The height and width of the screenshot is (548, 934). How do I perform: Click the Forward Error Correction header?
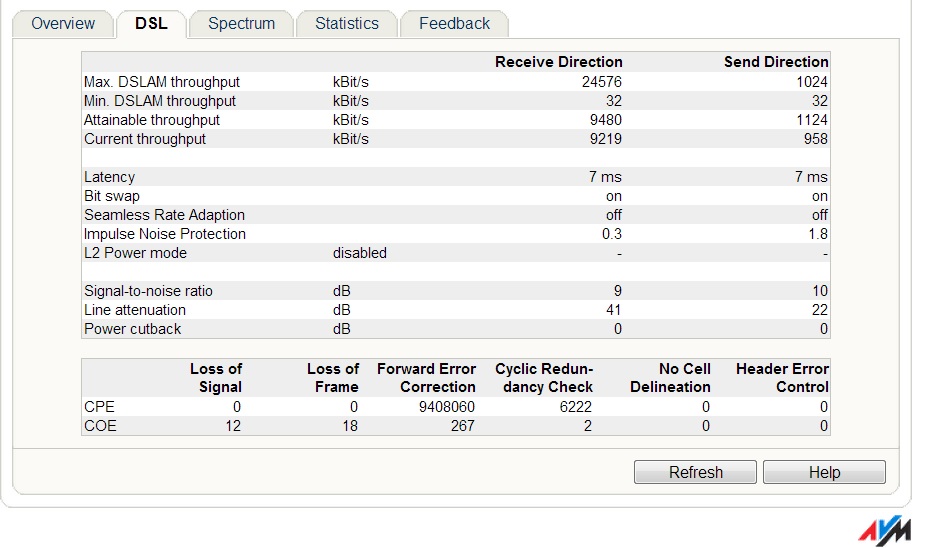coord(426,378)
